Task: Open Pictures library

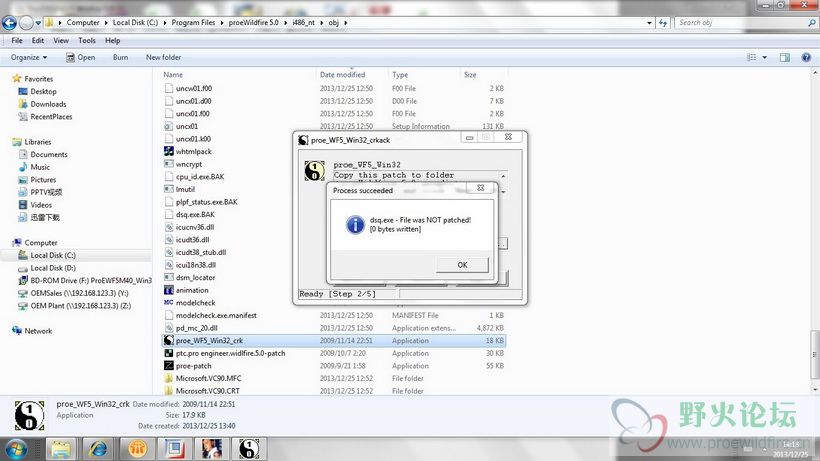Action: click(43, 179)
